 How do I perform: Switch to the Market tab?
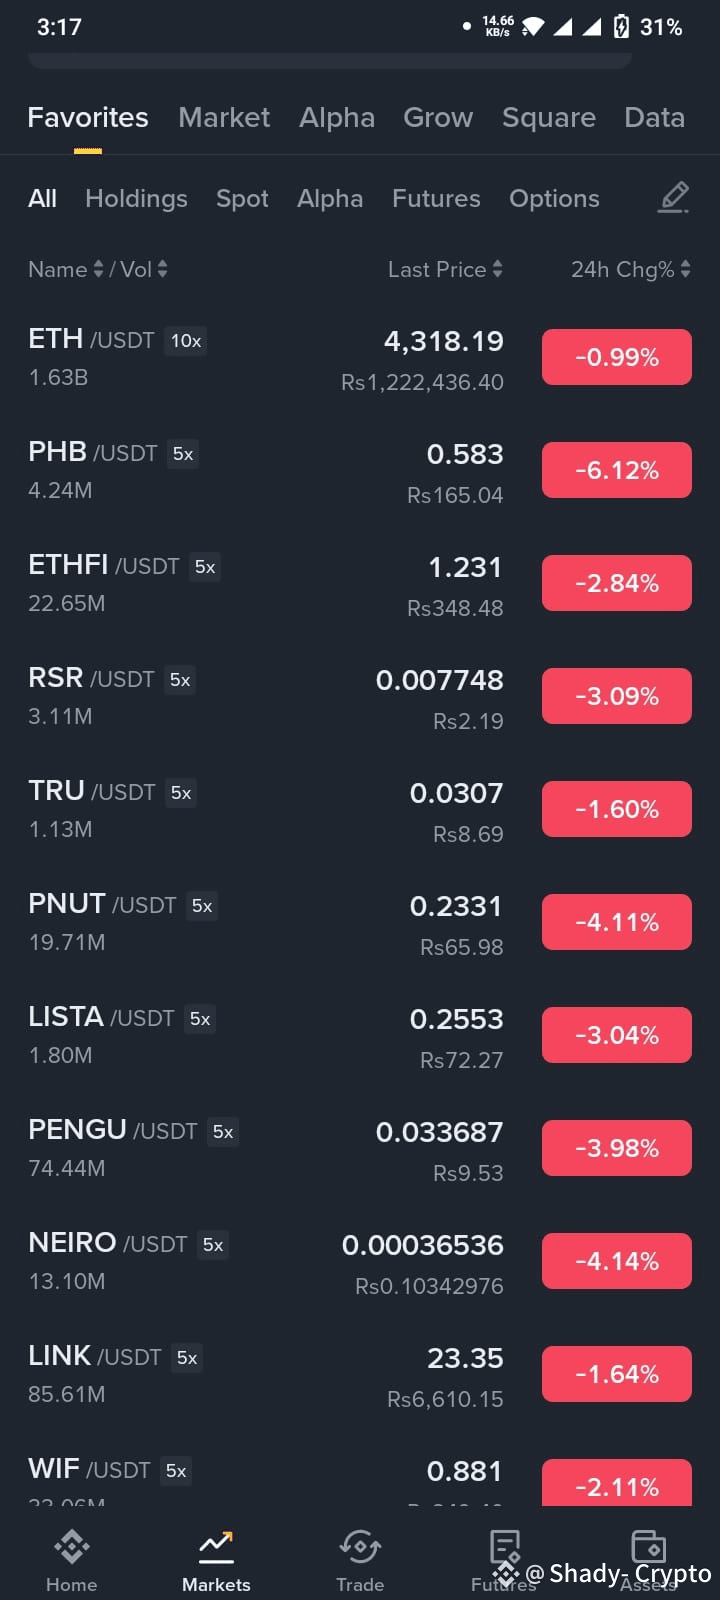224,117
